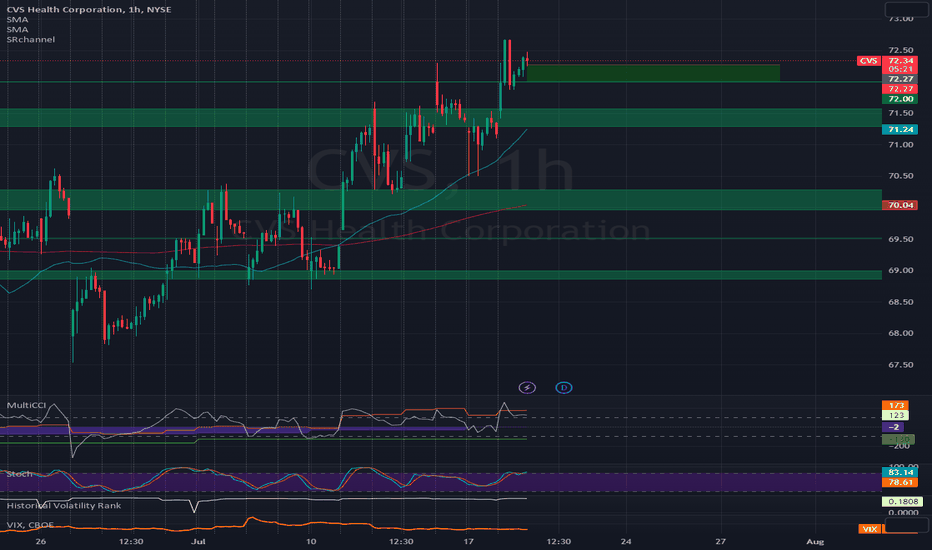This screenshot has width=932, height=550.
Task: Select the 'VIX, CBOE' indicator label
Action: 30,525
